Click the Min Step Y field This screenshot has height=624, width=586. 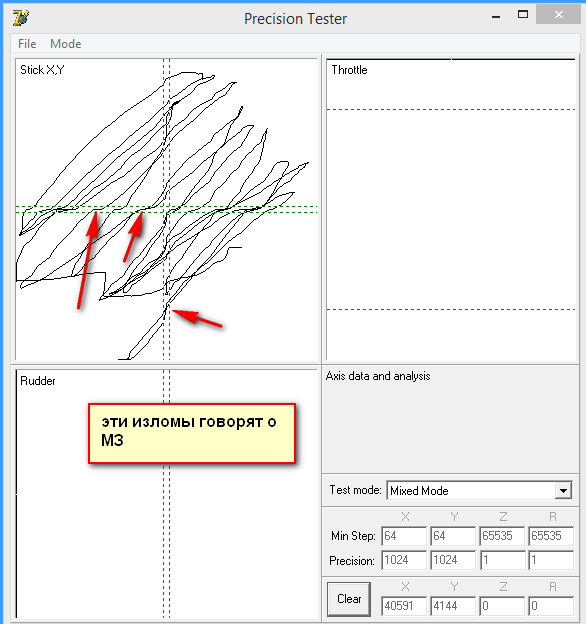453,536
